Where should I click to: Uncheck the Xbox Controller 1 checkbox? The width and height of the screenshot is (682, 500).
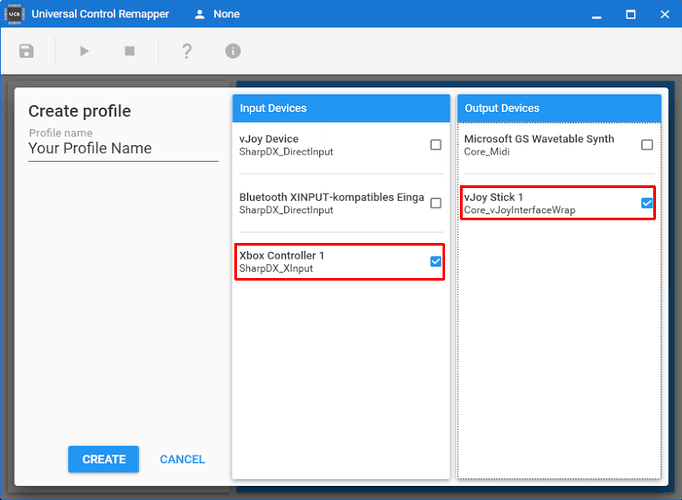click(x=435, y=261)
